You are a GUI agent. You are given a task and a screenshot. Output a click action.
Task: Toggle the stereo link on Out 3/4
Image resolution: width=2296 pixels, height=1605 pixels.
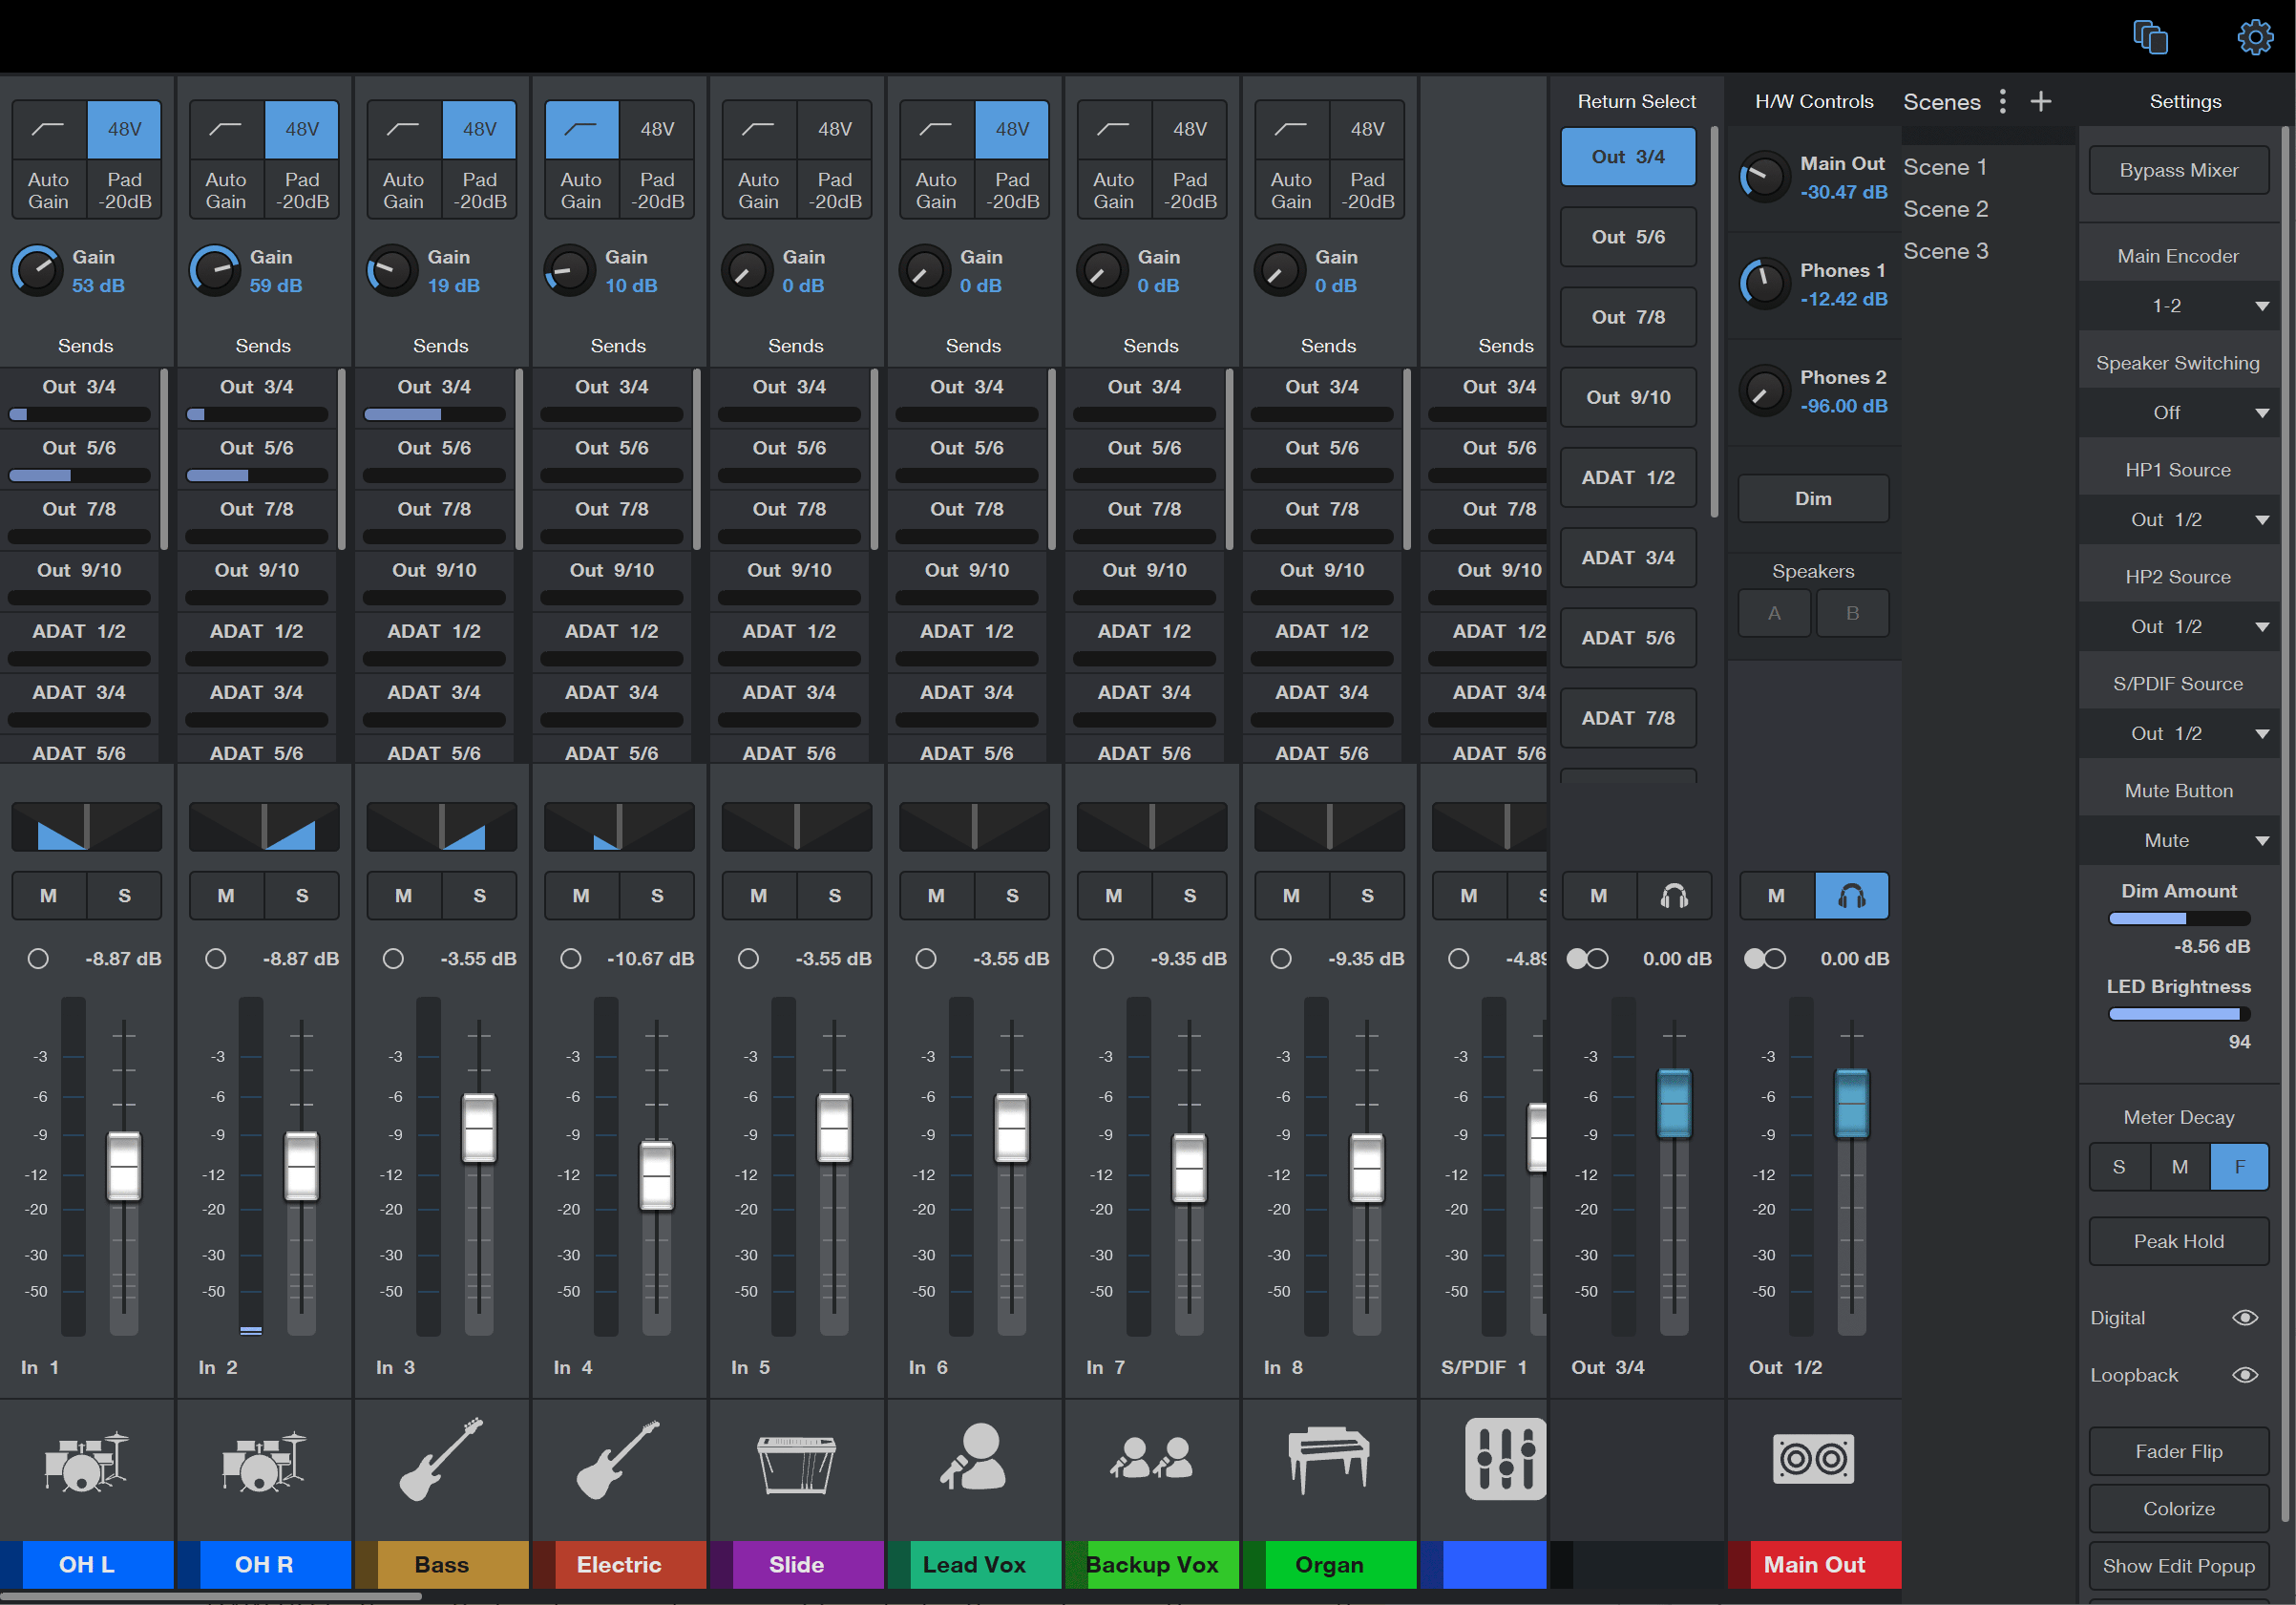point(1587,958)
